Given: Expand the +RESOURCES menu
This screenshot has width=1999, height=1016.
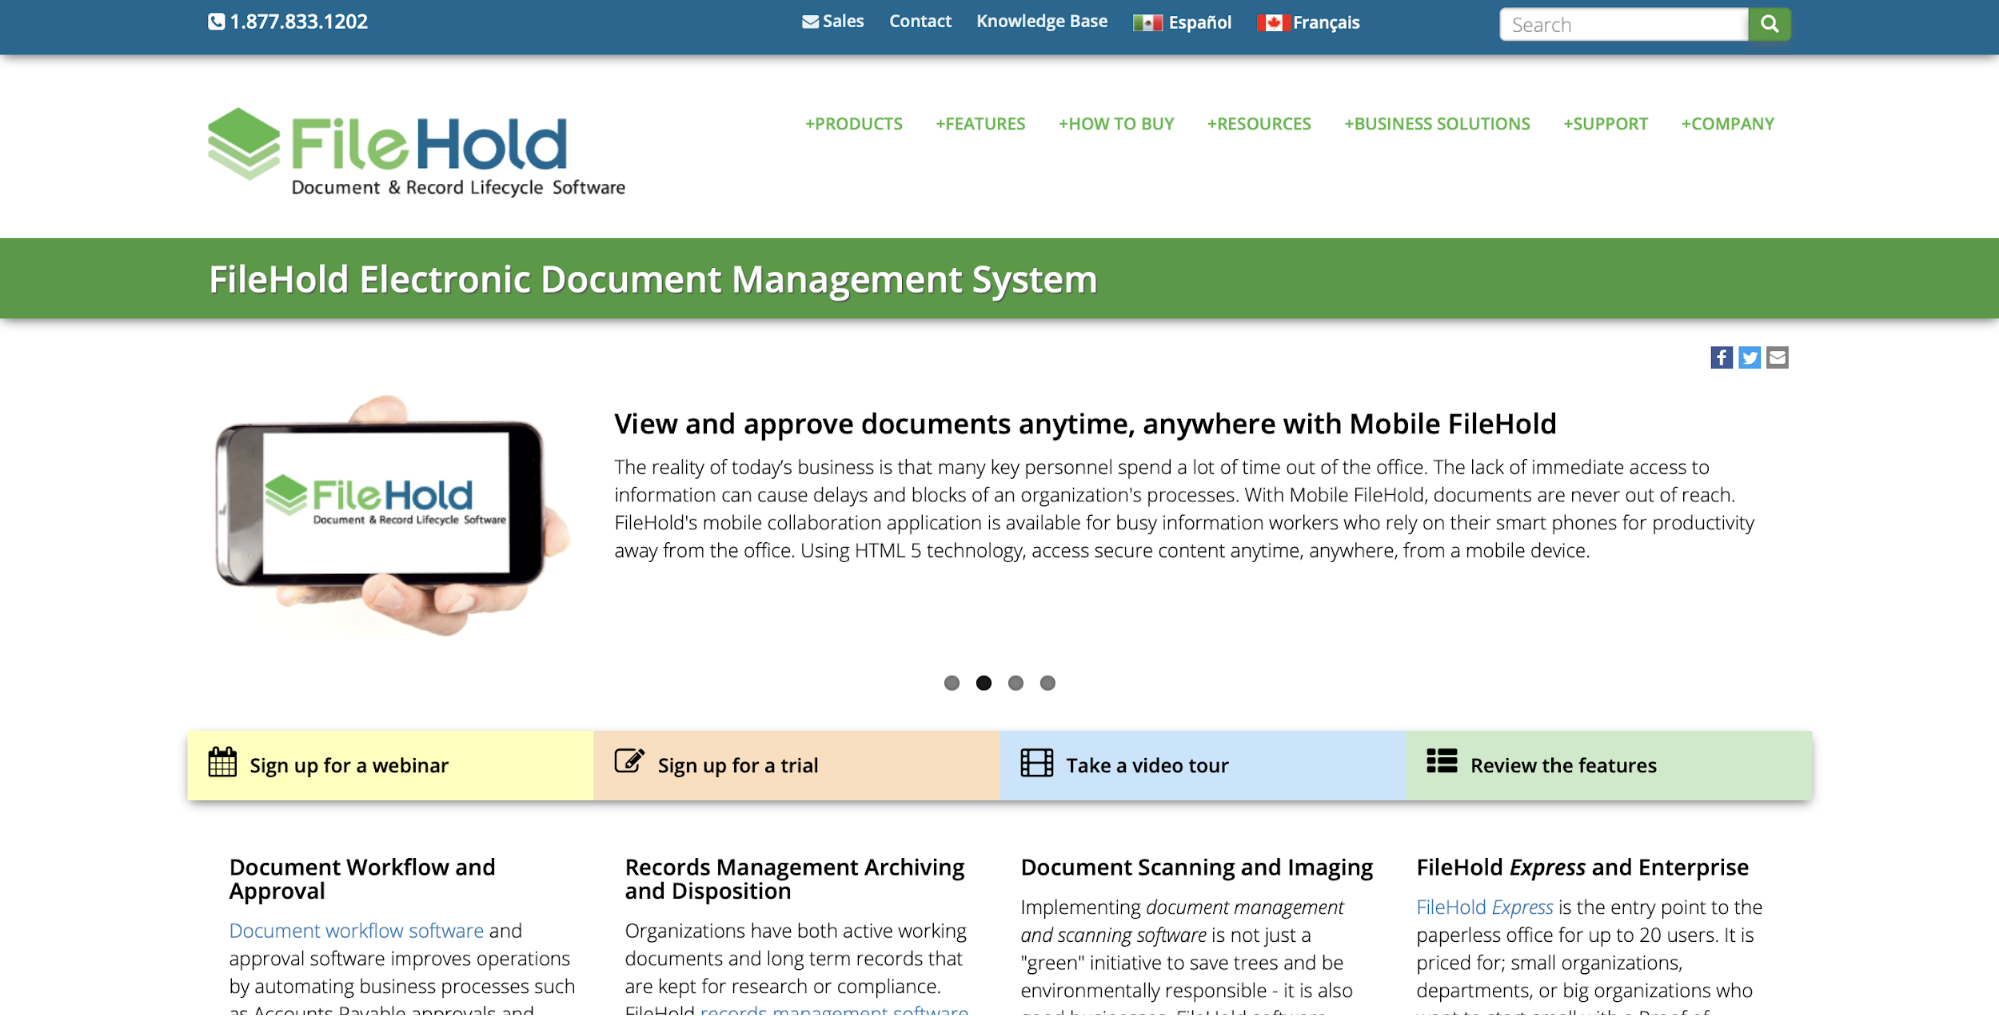Looking at the screenshot, I should point(1259,124).
